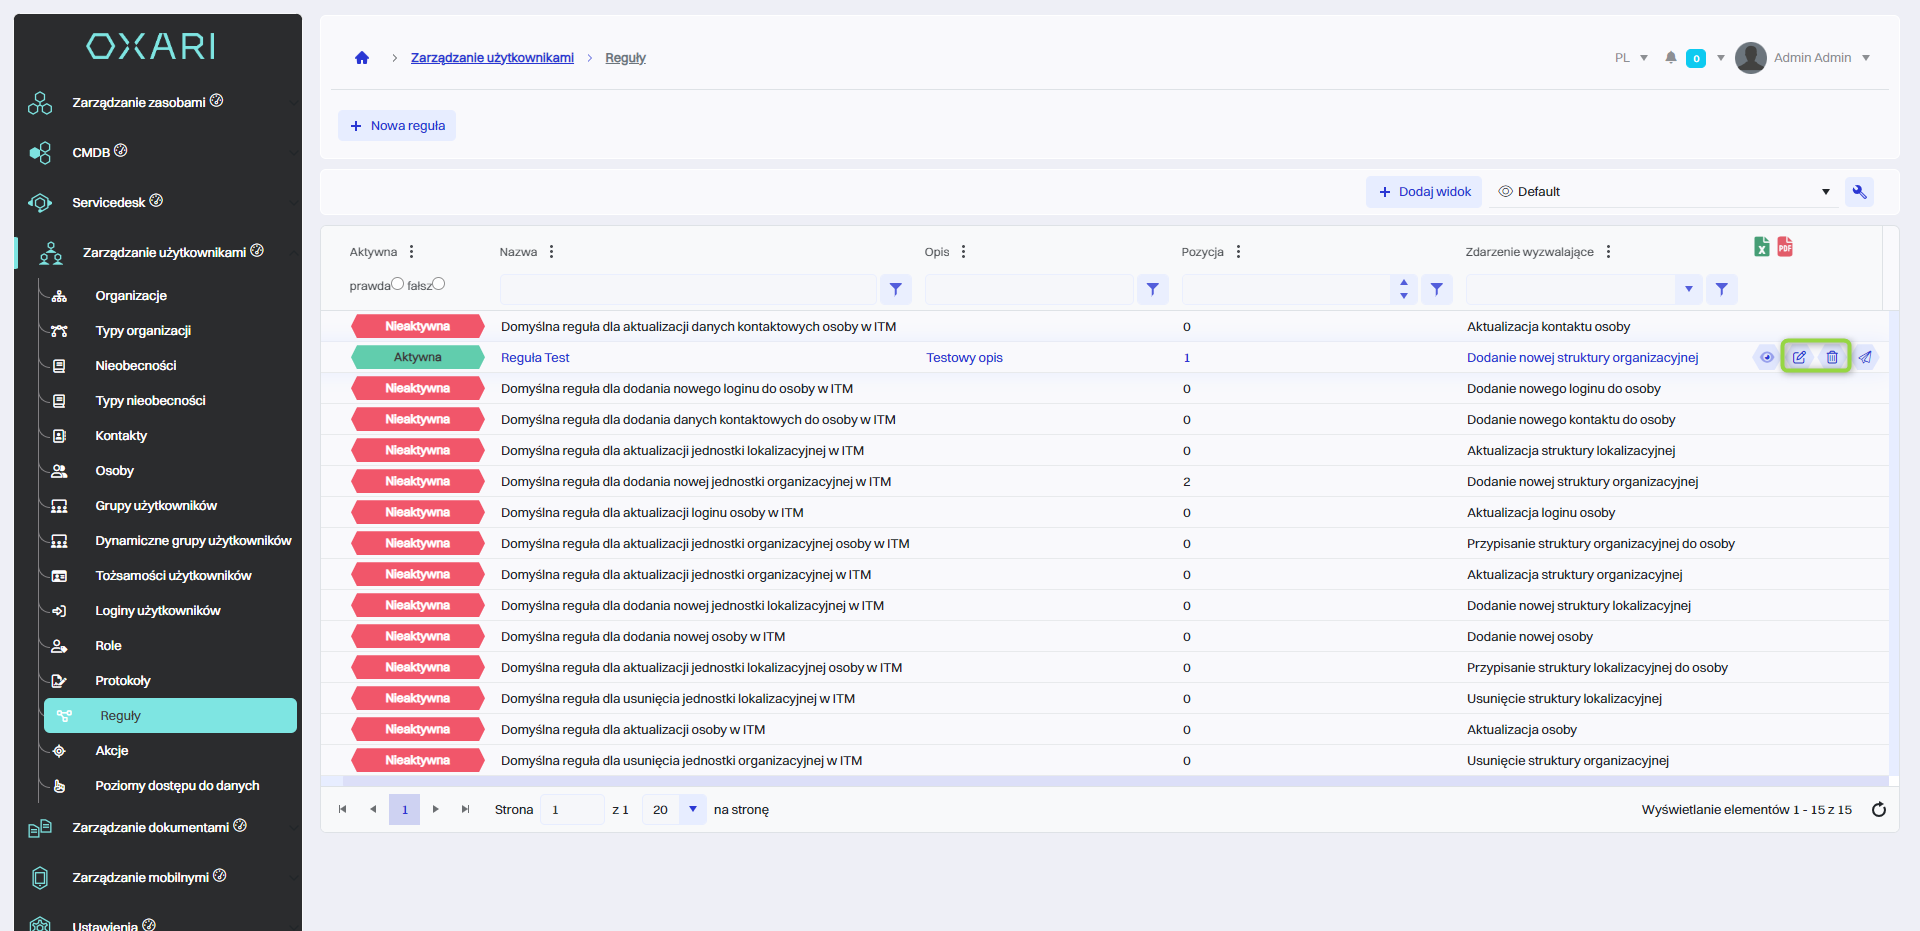
Task: Click the send icon for Regula Test
Action: [x=1865, y=357]
